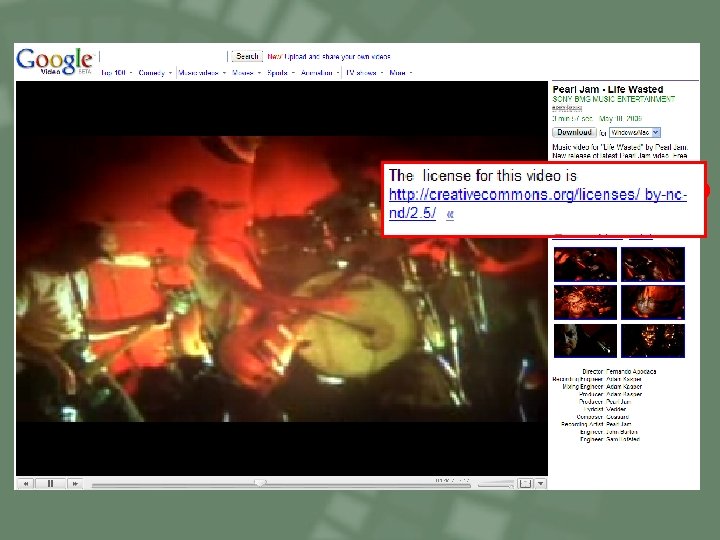
Task: Open the Windows/Mac platform dropdown
Action: (635, 132)
